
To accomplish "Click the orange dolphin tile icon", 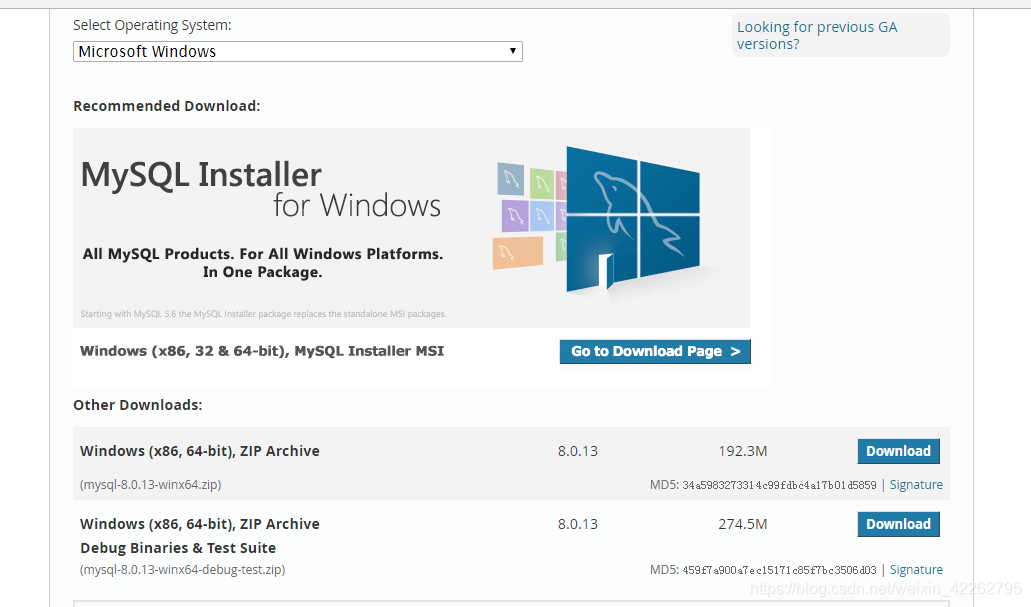I will click(517, 254).
